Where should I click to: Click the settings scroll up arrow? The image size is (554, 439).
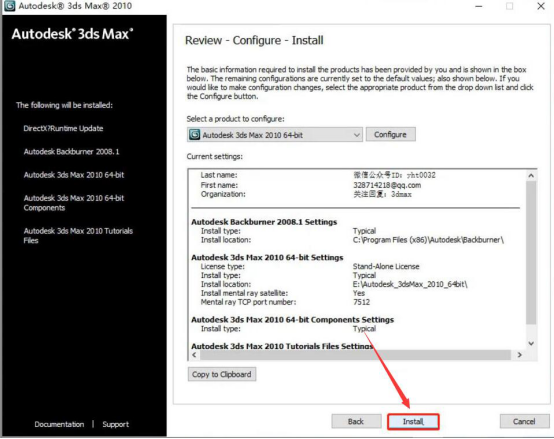click(531, 176)
